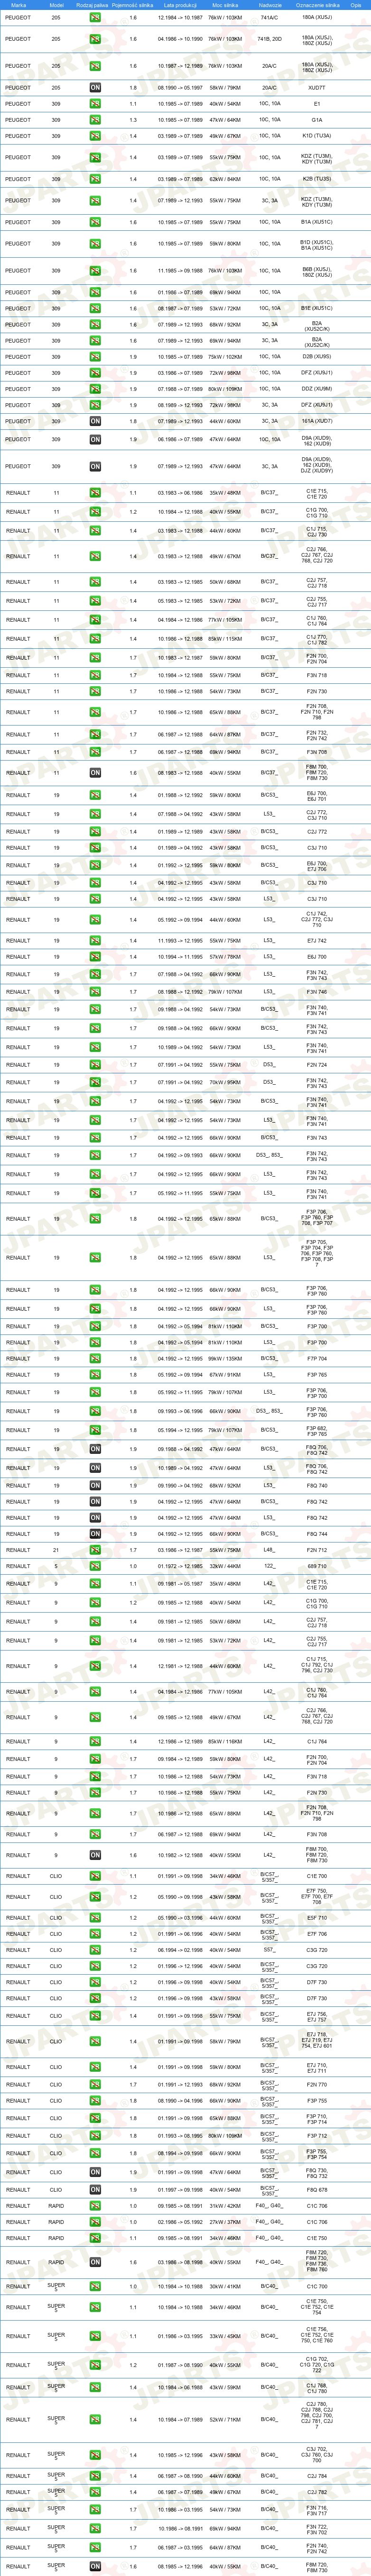Select the 75kW / 102KM power cell
Screen dimensions: 371x2576
[225, 357]
